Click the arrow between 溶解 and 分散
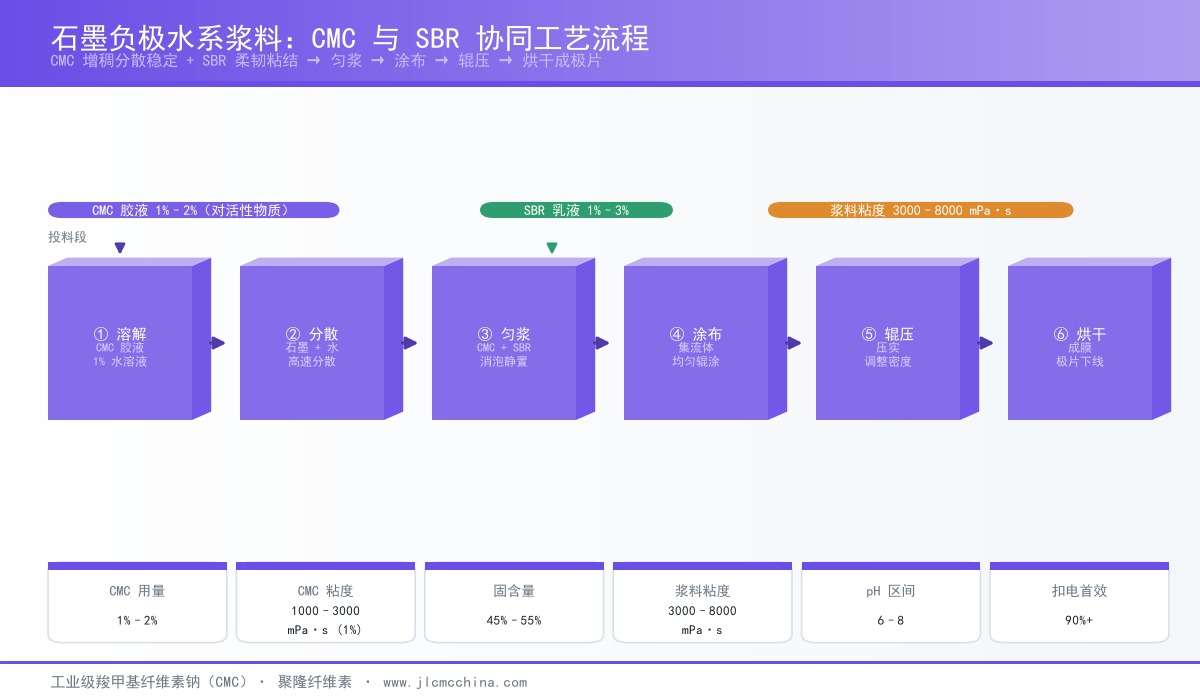This screenshot has height=700, width=1200. pyautogui.click(x=217, y=343)
